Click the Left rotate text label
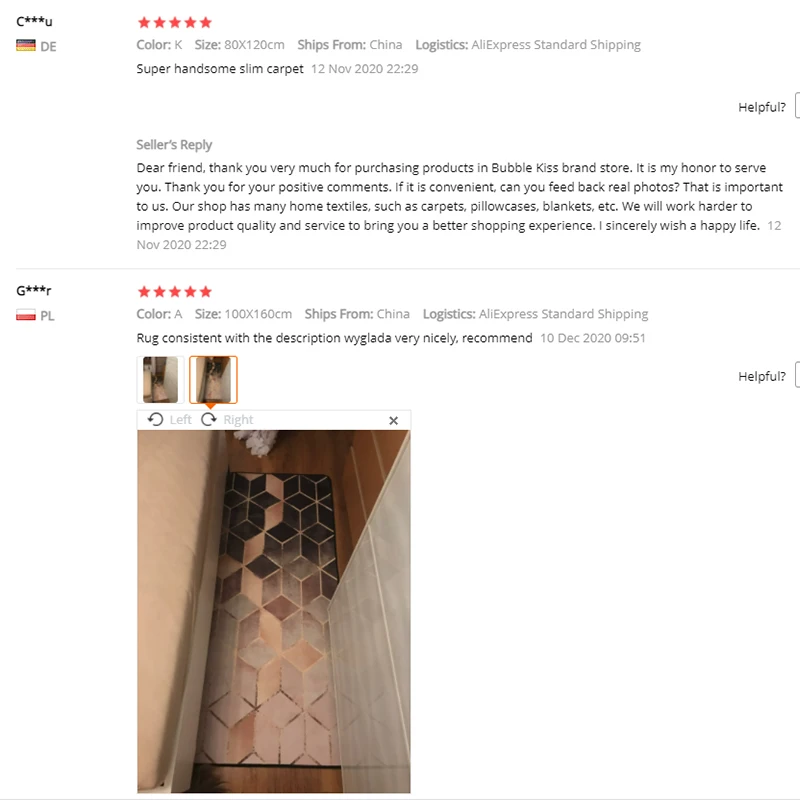The height and width of the screenshot is (800, 800). [x=181, y=419]
